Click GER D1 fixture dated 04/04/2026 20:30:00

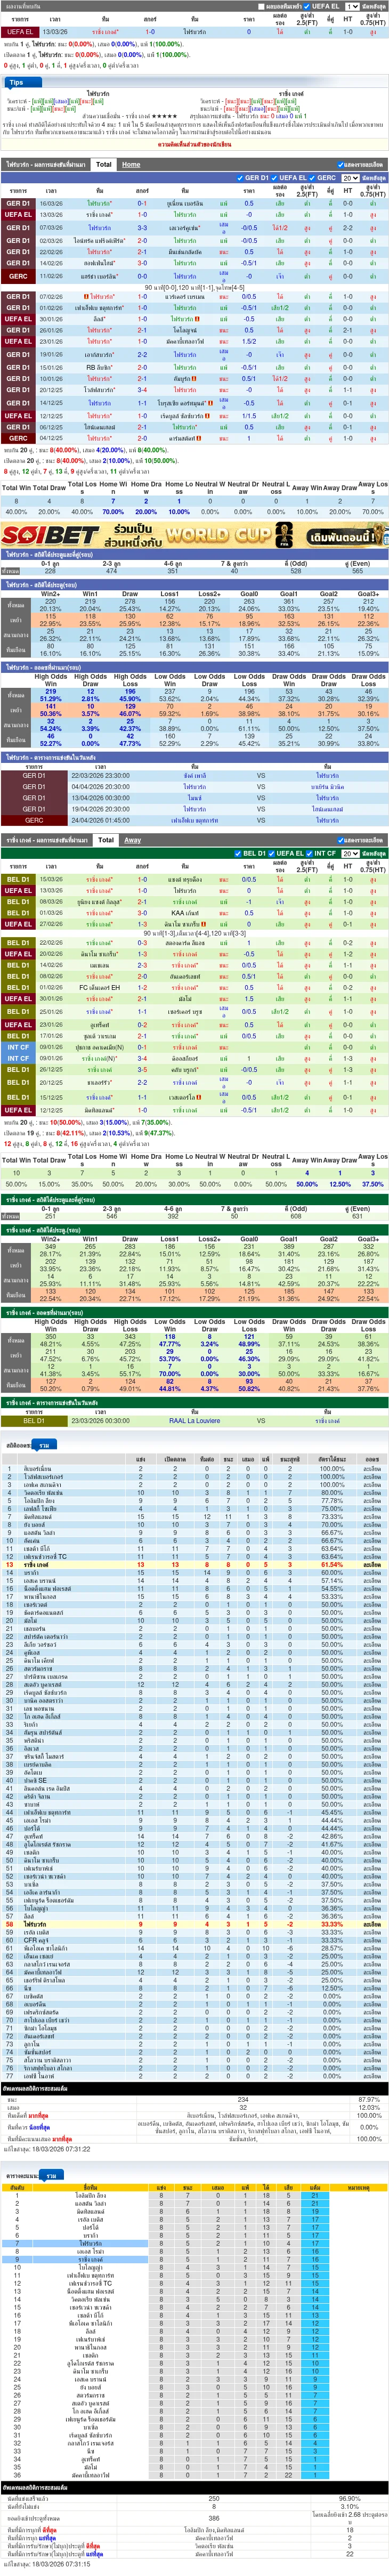point(194,786)
